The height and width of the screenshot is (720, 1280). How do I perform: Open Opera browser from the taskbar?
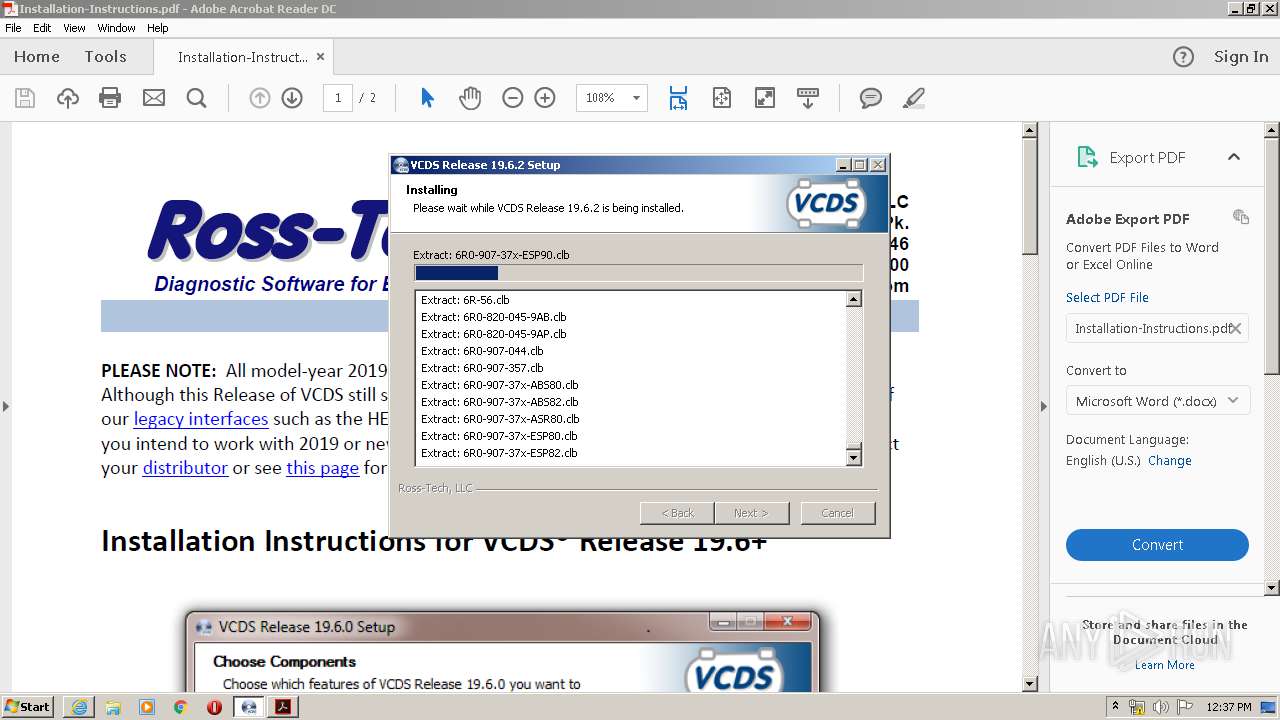[x=214, y=707]
